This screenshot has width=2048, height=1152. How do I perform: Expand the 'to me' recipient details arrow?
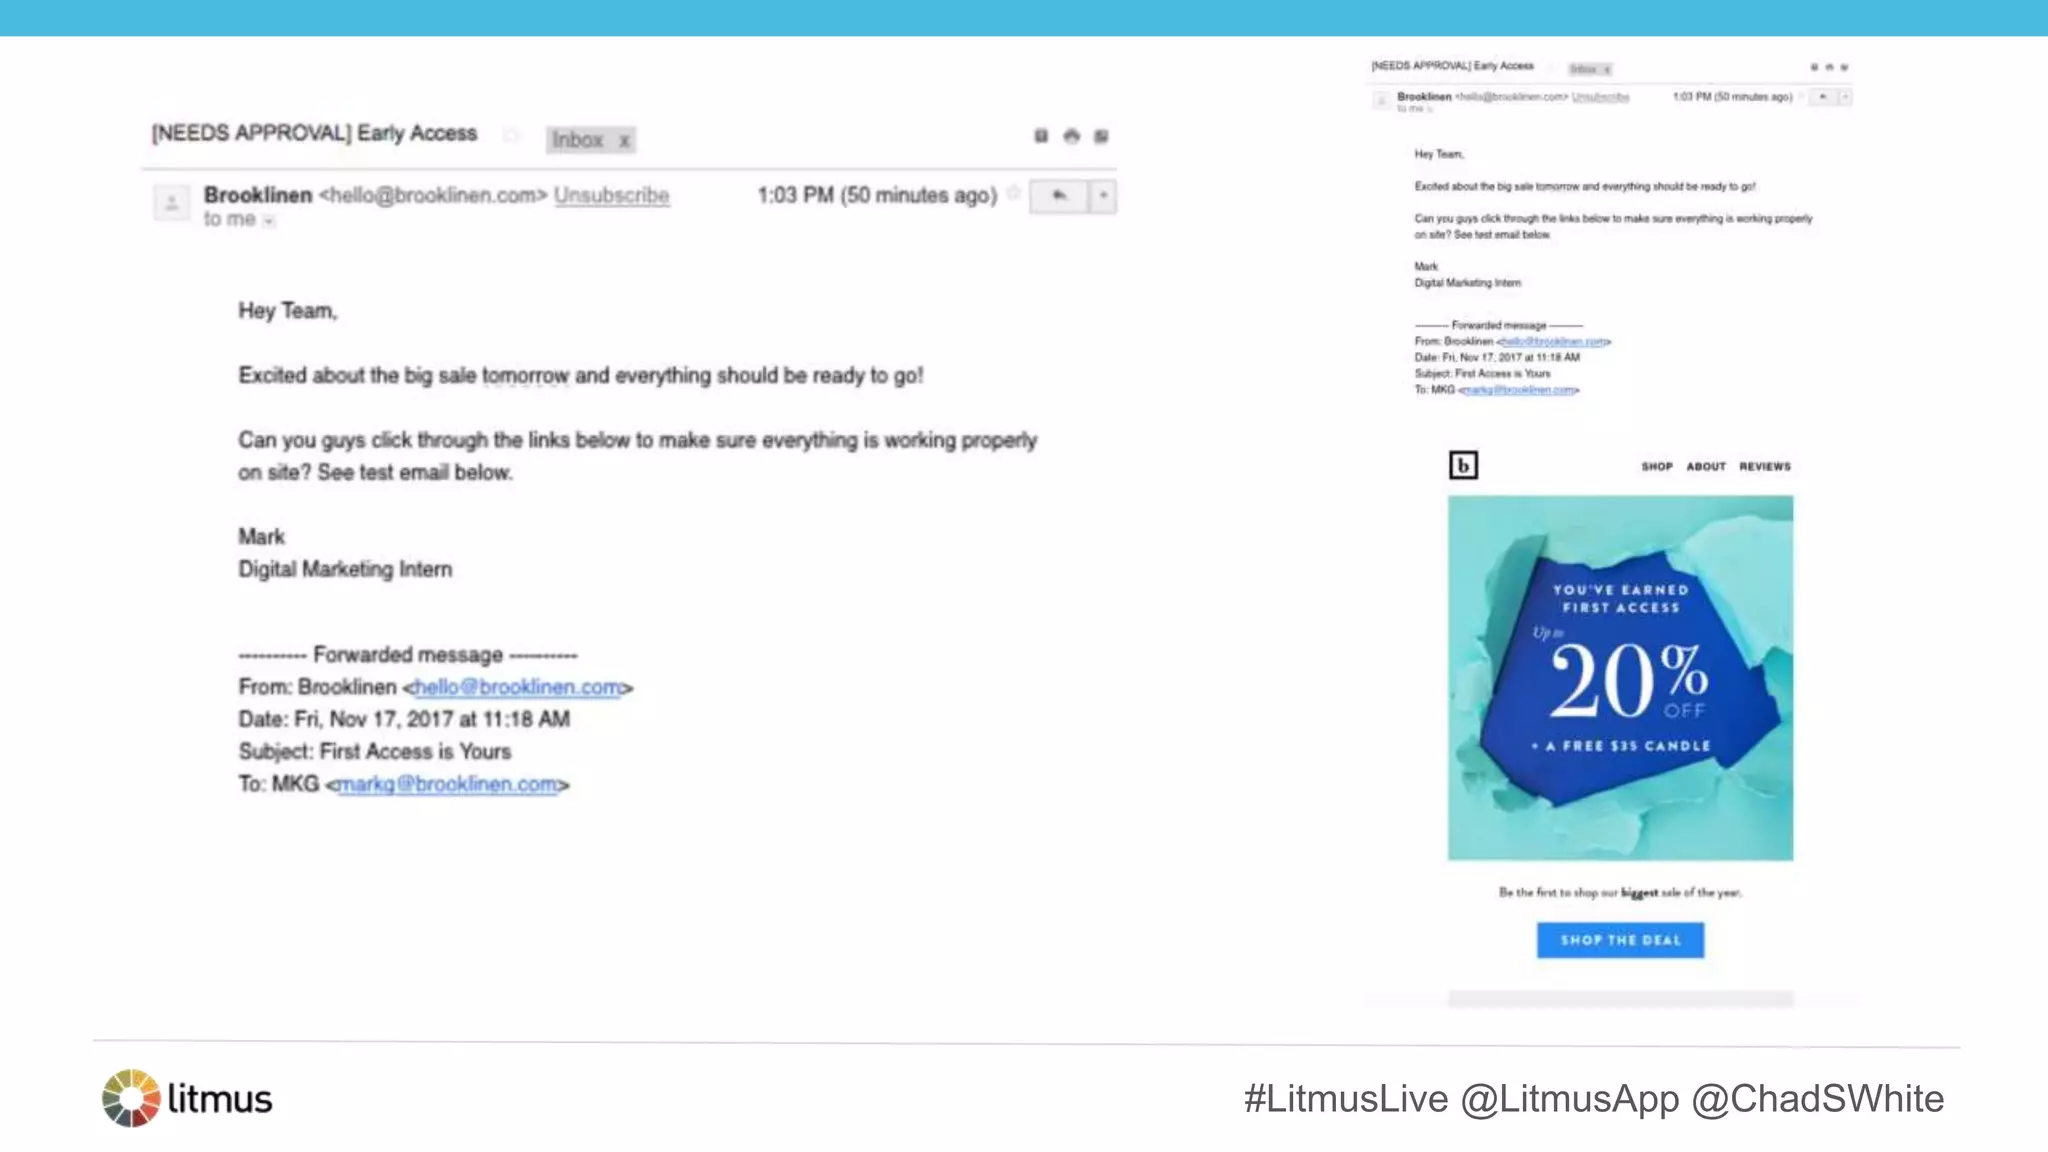tap(269, 221)
